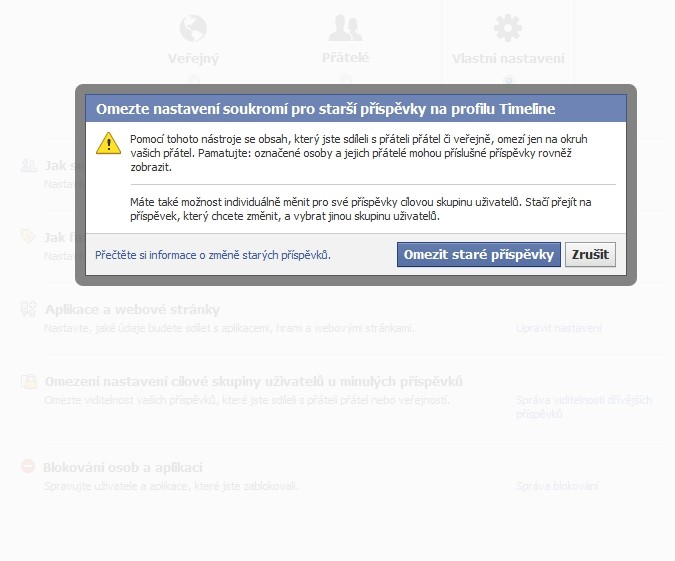Cancel dialog with Zrušit button

(x=590, y=254)
